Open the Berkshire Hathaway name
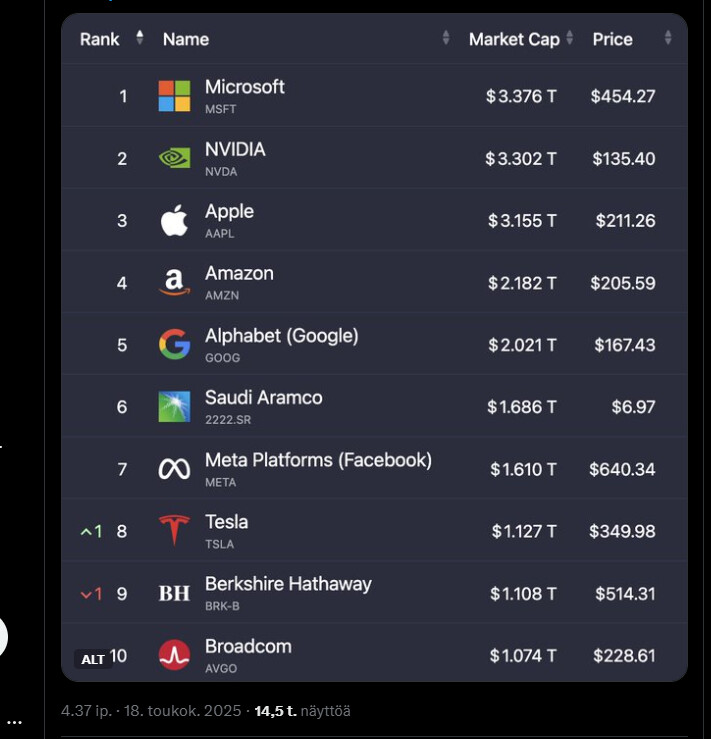711x739 pixels. point(288,584)
